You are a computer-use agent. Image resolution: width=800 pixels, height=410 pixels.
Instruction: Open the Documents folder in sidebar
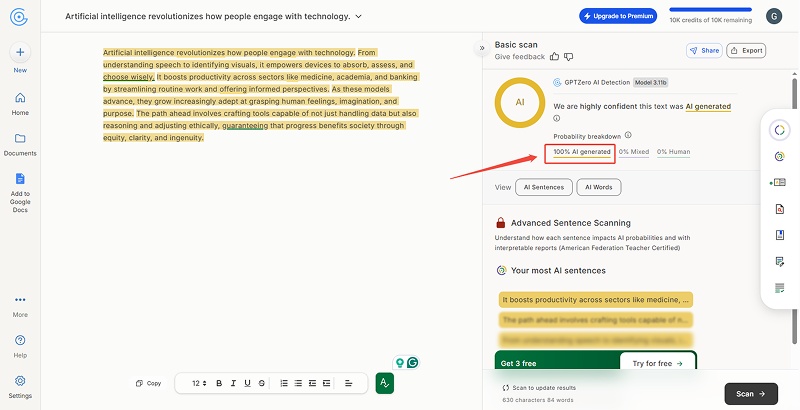click(x=20, y=138)
